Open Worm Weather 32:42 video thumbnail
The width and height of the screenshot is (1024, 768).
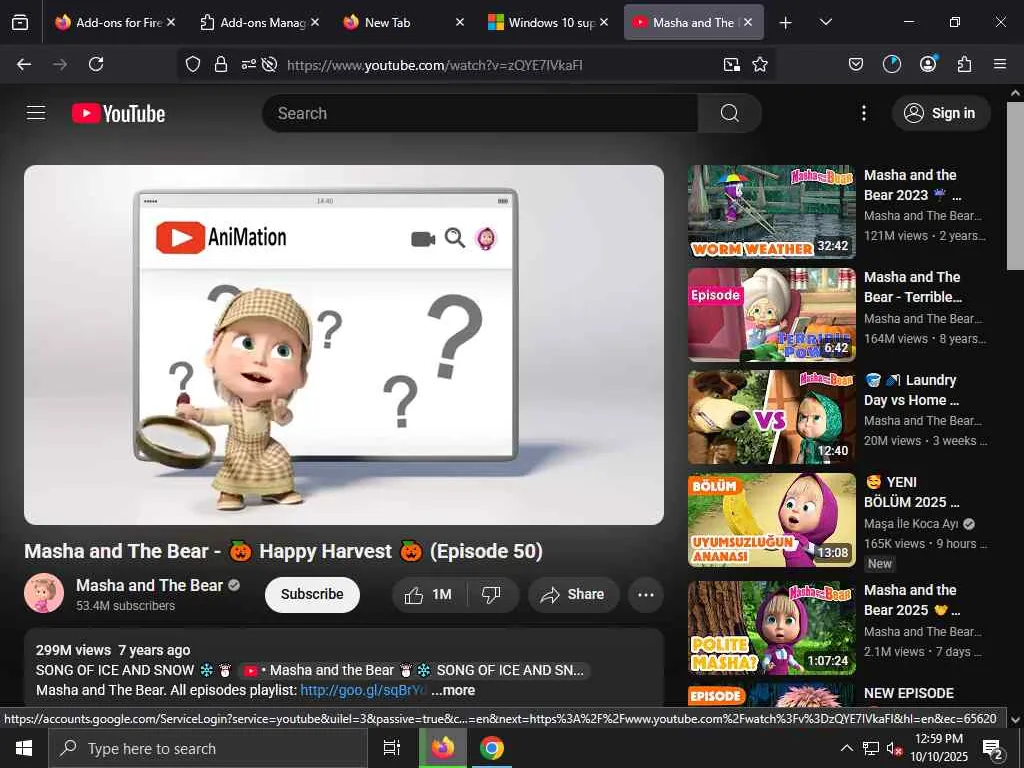coord(771,212)
